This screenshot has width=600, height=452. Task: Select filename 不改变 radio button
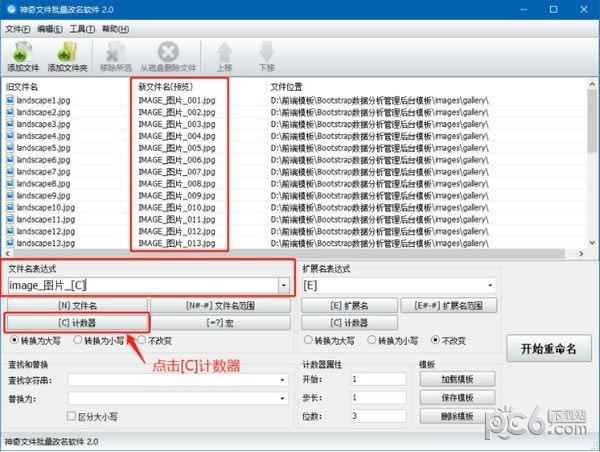[142, 340]
